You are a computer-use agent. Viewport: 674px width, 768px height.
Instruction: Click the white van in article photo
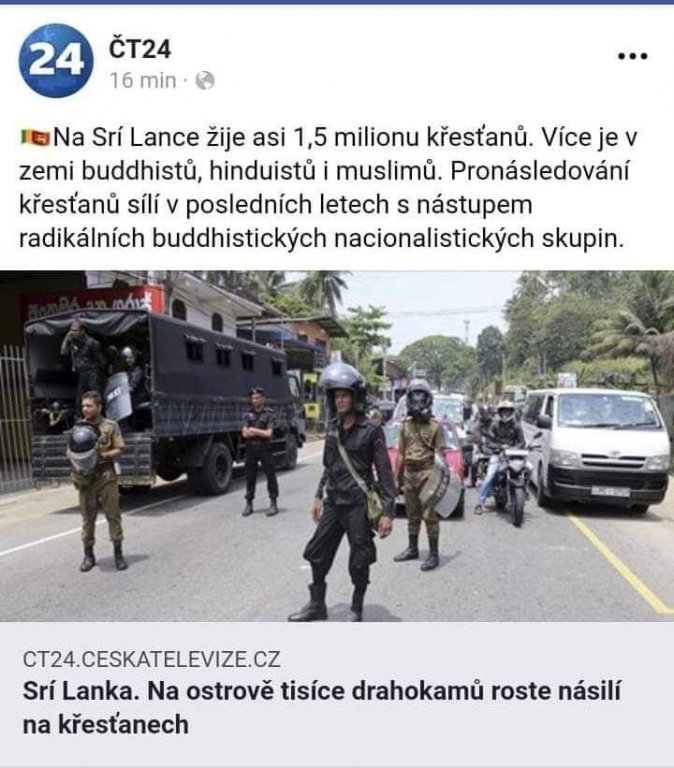[596, 450]
